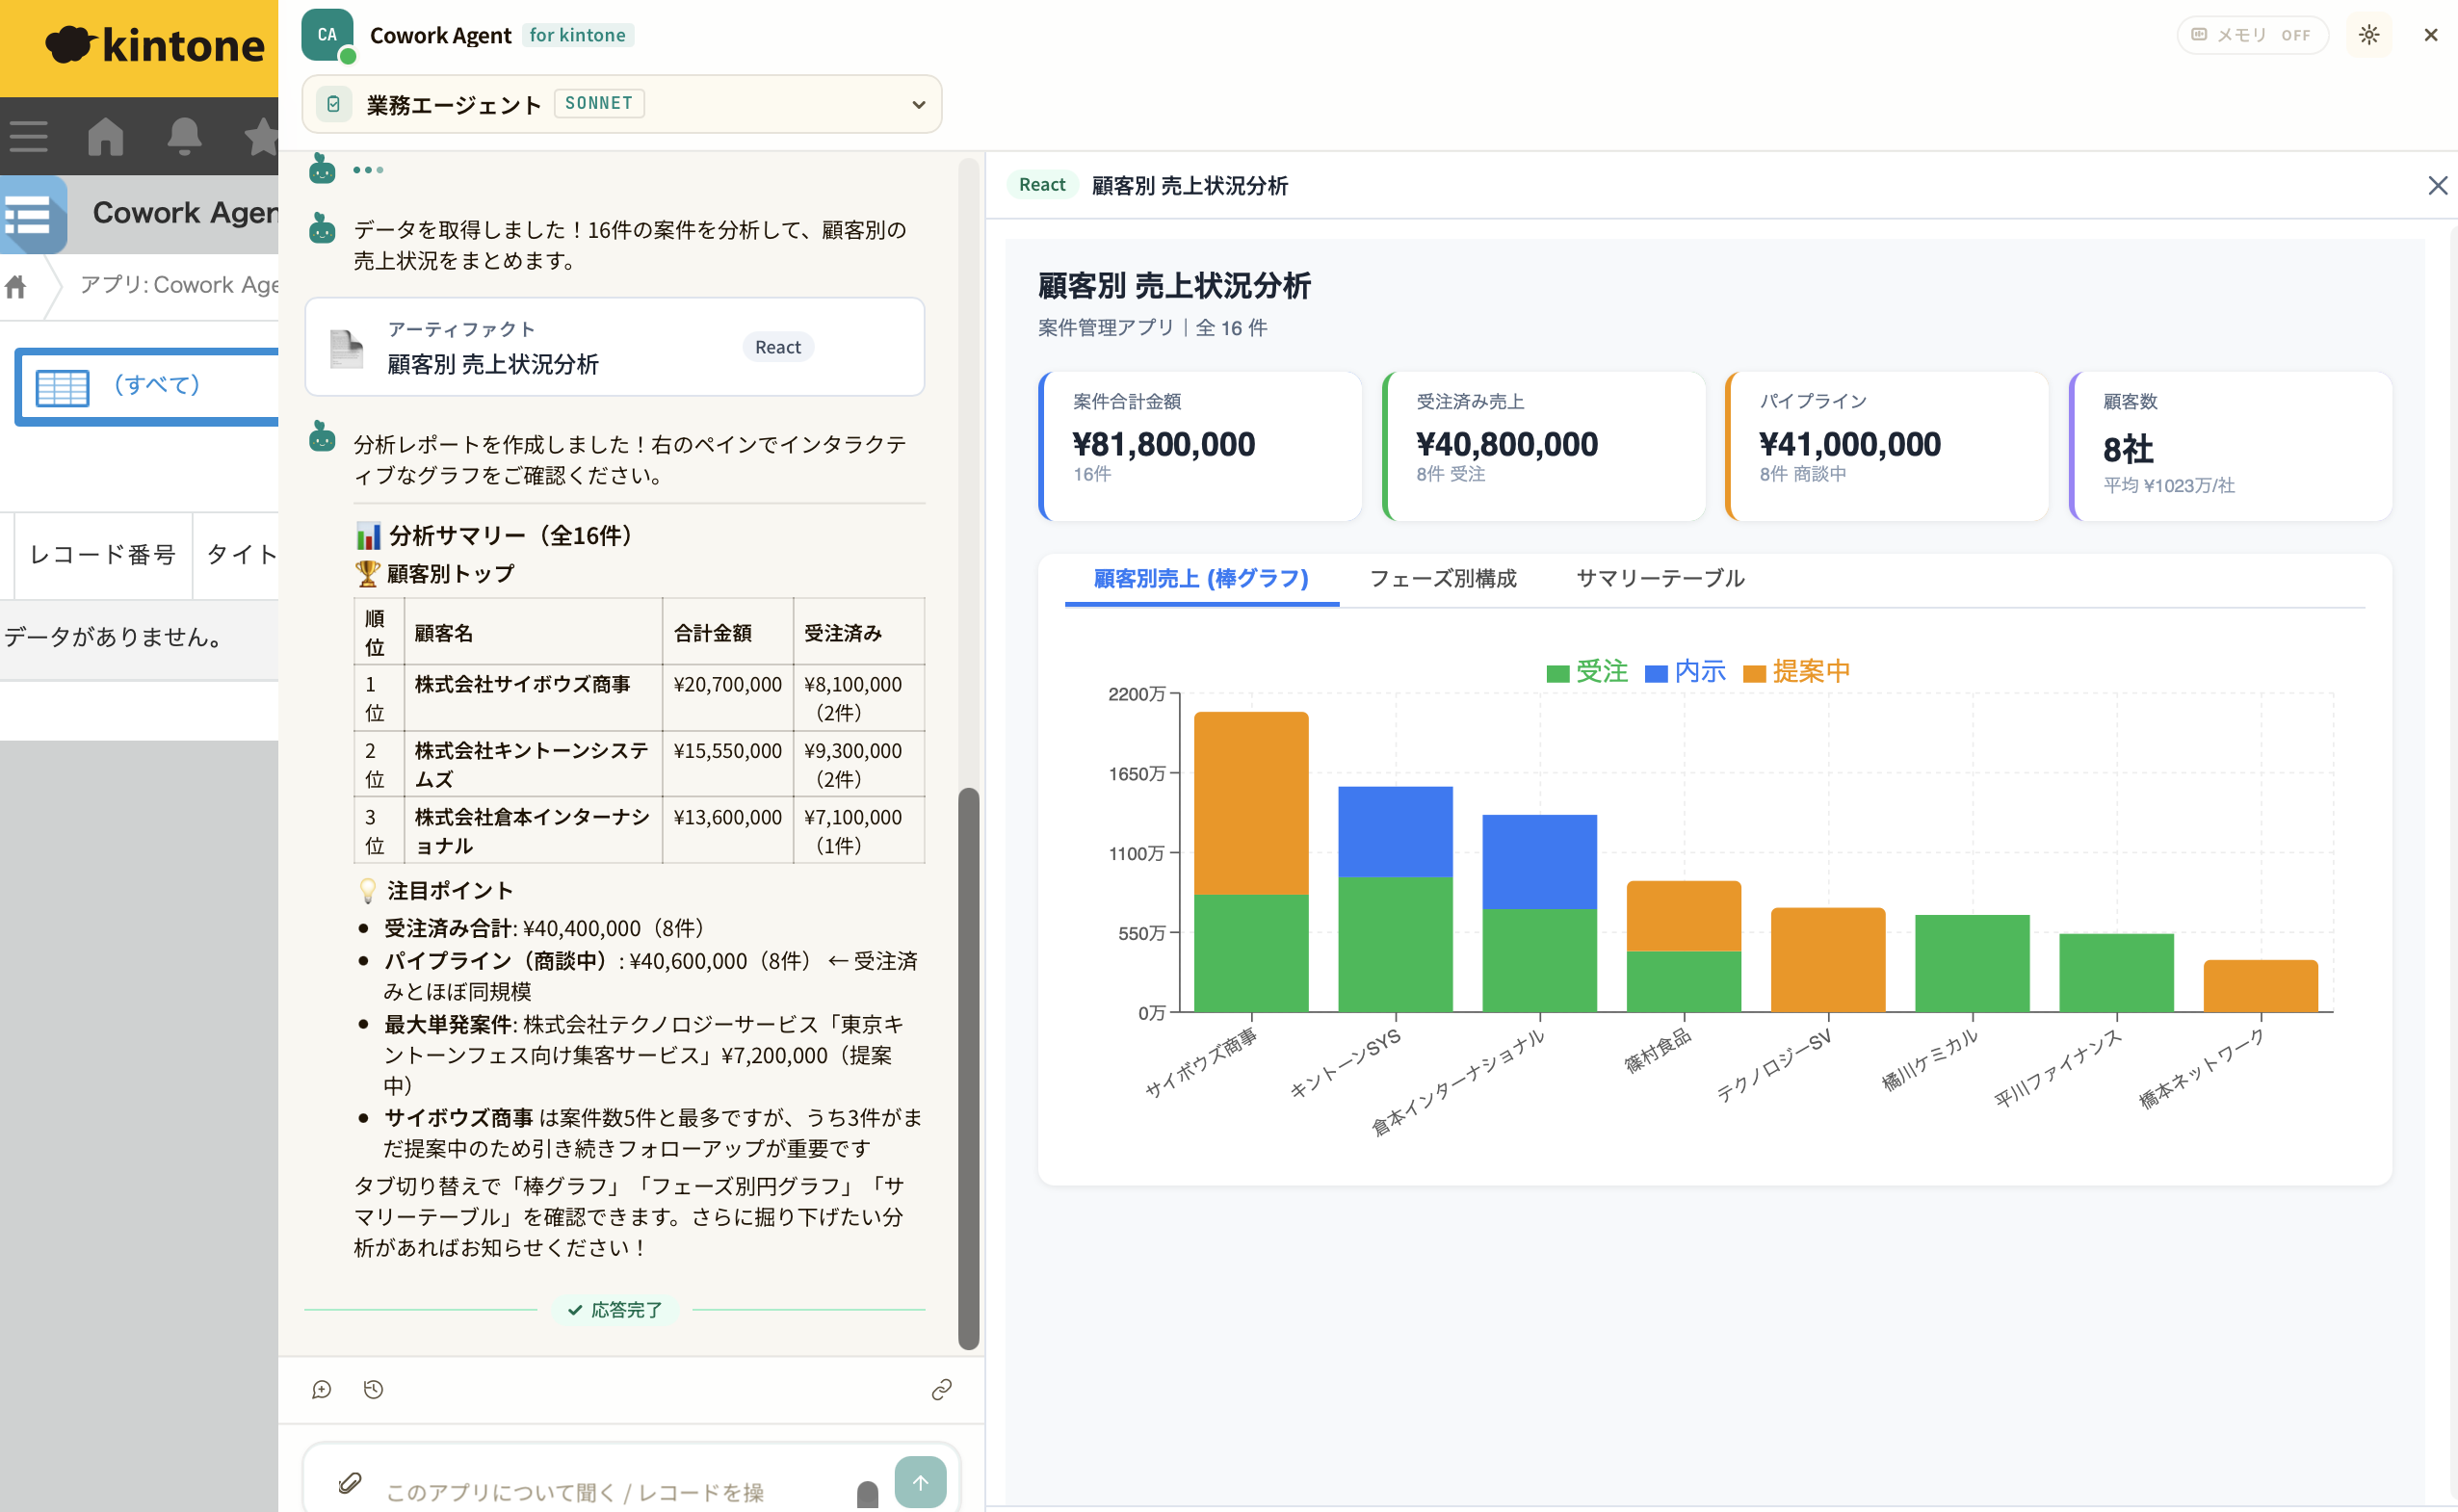The image size is (2458, 1512).
Task: Click the 案件合計金額 ¥81,800,000 card
Action: point(1200,446)
